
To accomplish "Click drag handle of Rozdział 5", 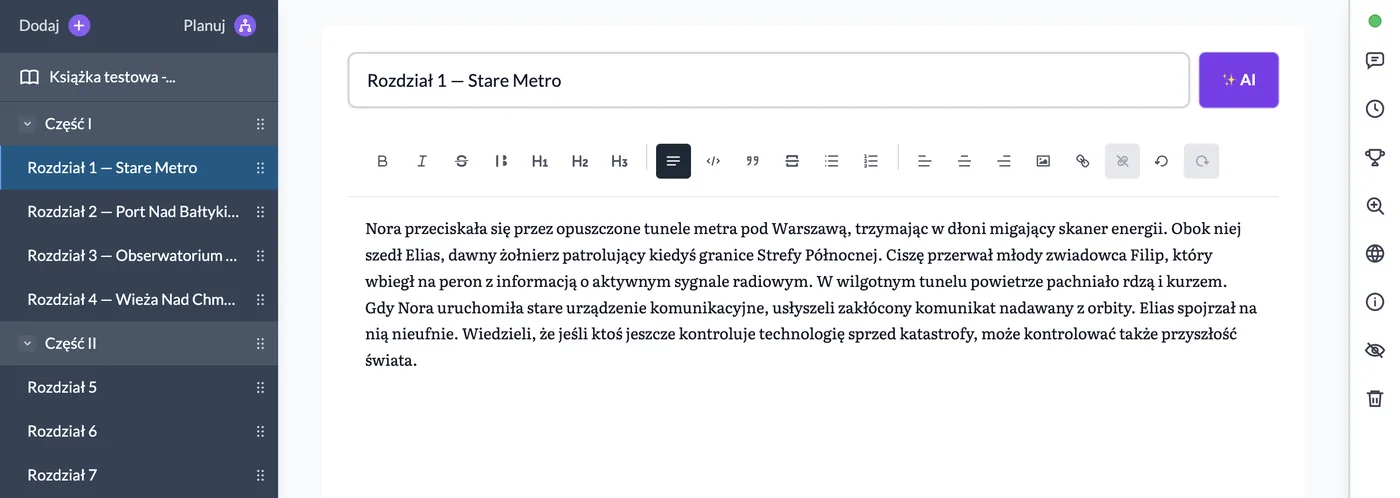I will coord(260,387).
